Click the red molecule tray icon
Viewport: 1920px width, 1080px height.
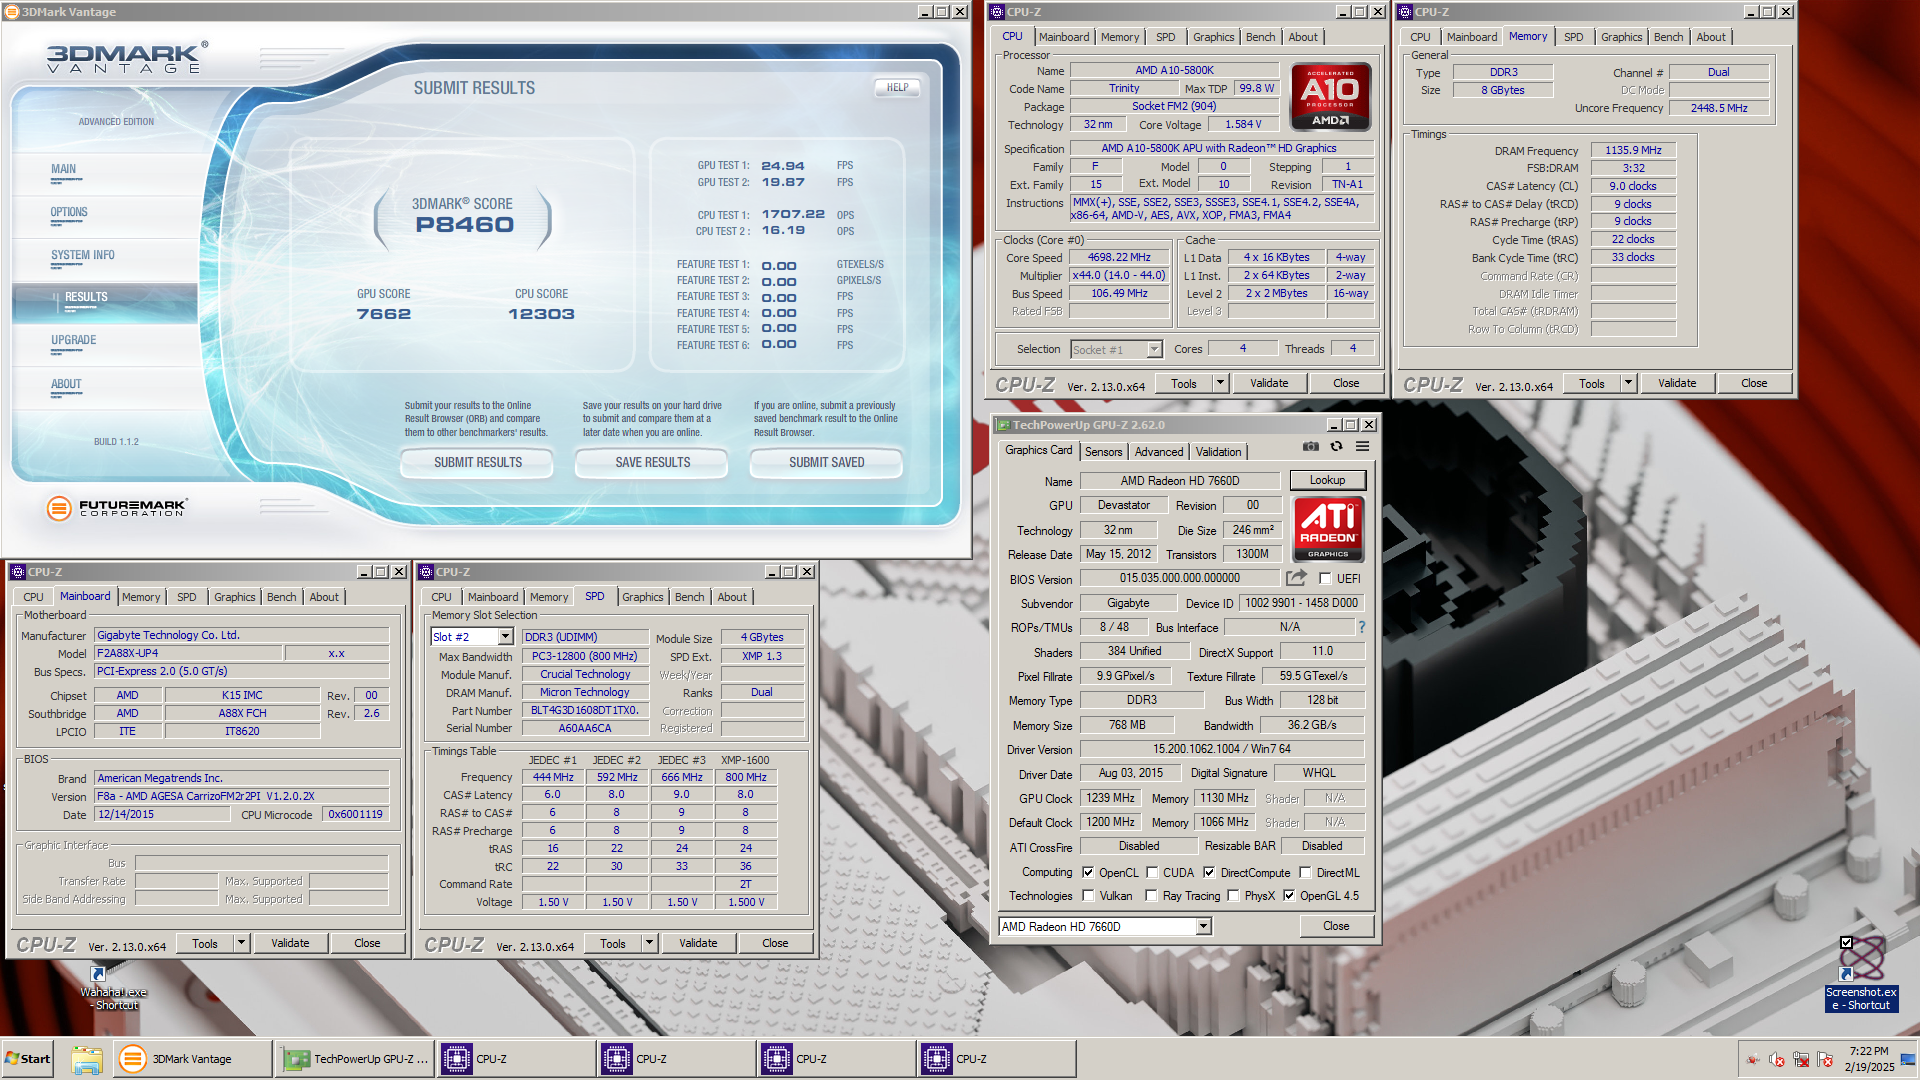[1752, 1059]
